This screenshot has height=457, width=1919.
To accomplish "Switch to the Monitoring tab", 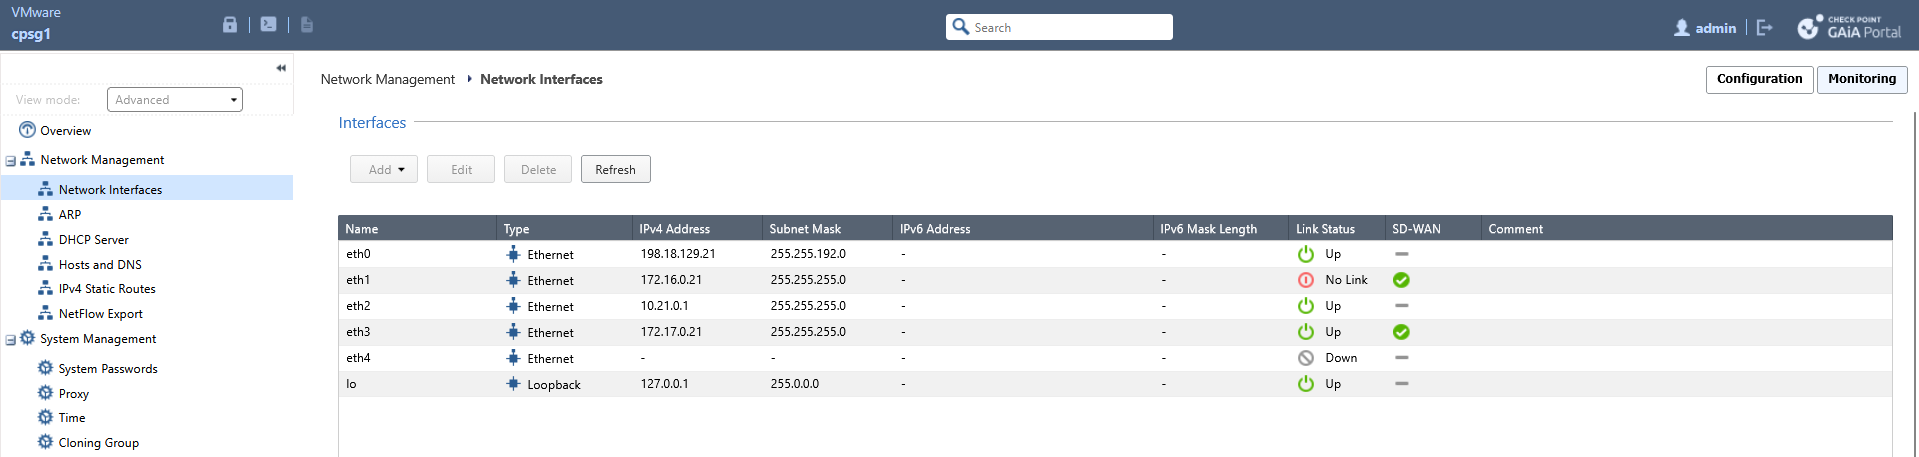I will (1861, 79).
